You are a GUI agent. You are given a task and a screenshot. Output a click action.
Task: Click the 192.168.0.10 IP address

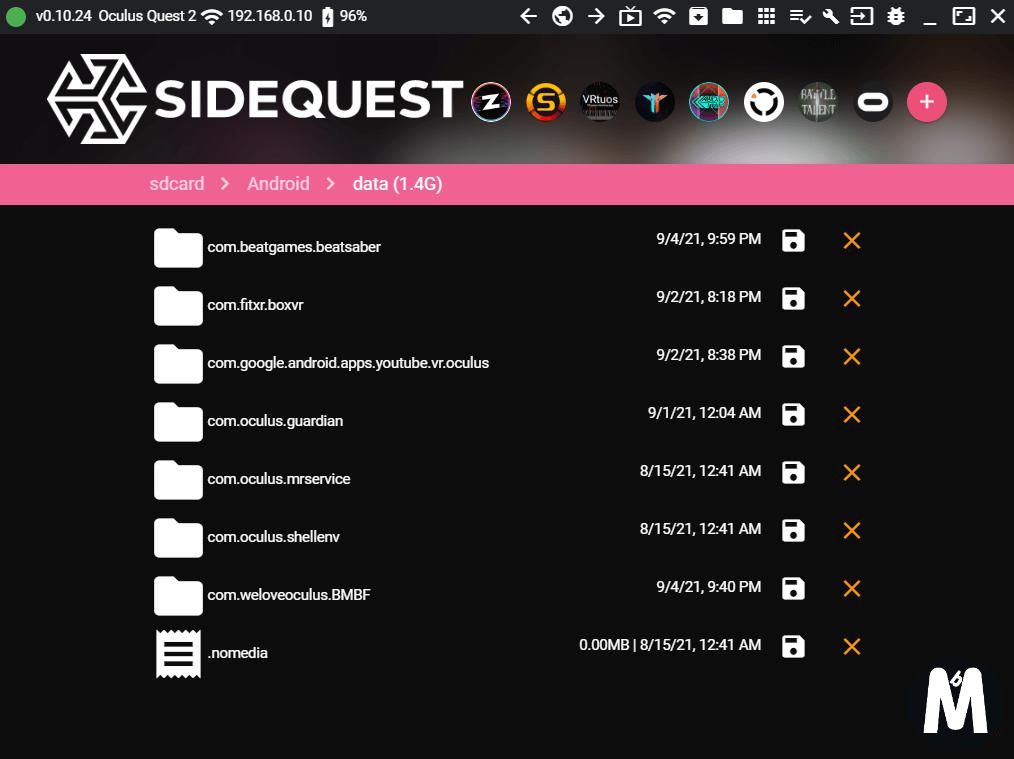point(270,16)
